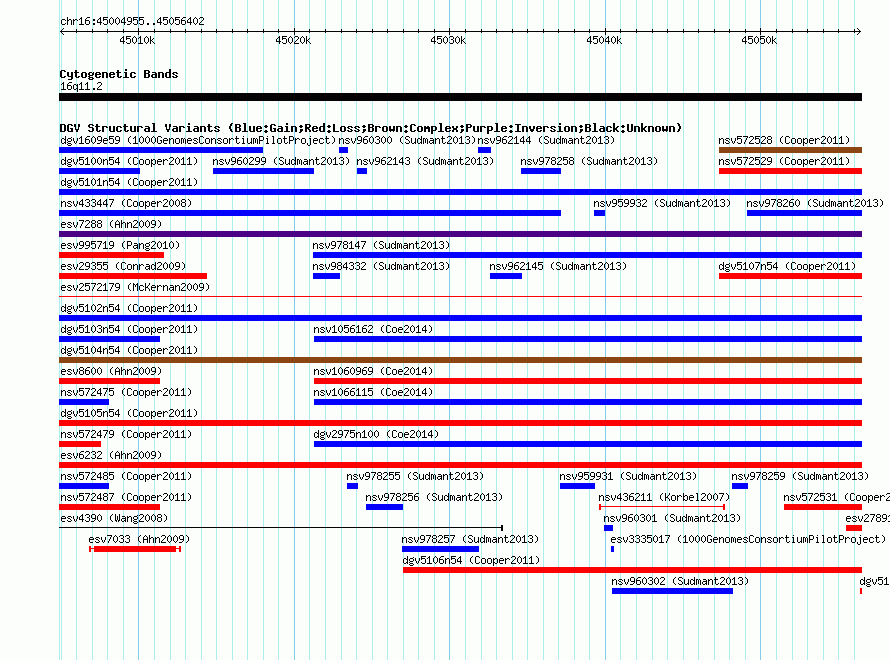Select nsv960302 (Sudmant2013) variant

[680, 581]
